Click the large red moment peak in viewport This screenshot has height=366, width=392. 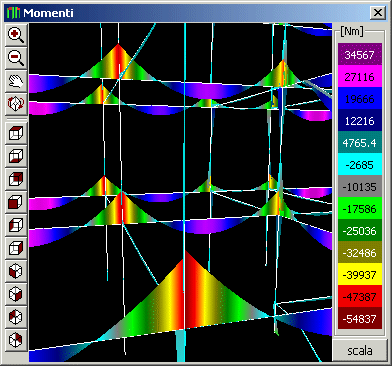tap(184, 295)
